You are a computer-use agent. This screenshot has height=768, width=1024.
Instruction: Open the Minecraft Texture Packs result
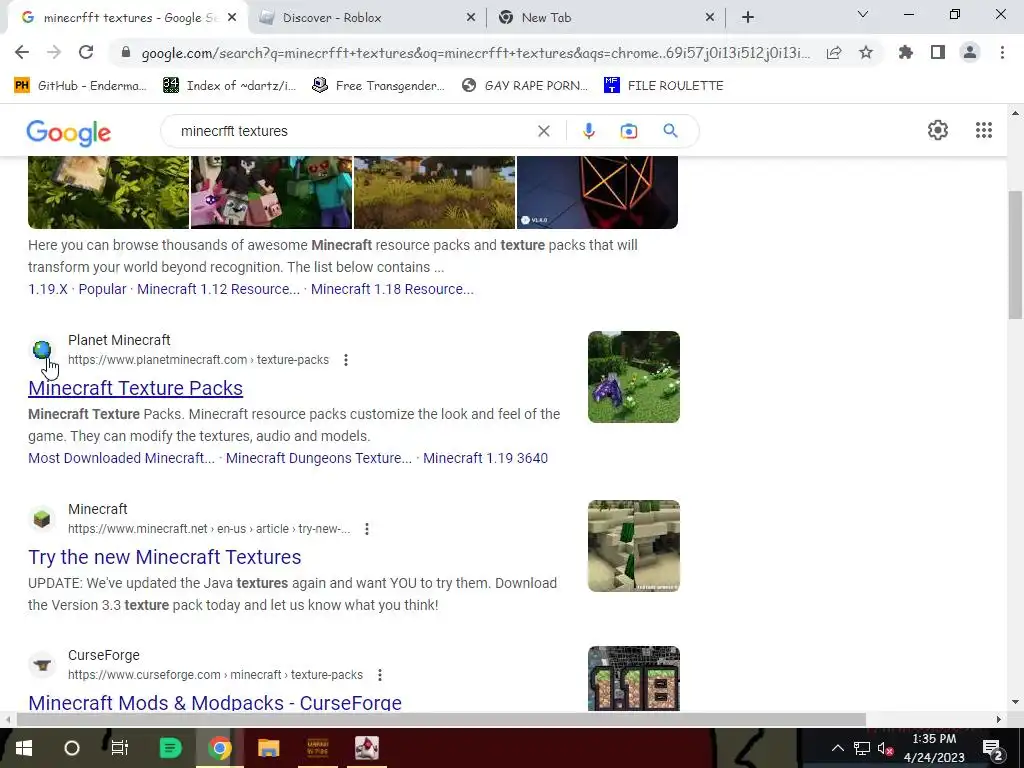click(135, 388)
